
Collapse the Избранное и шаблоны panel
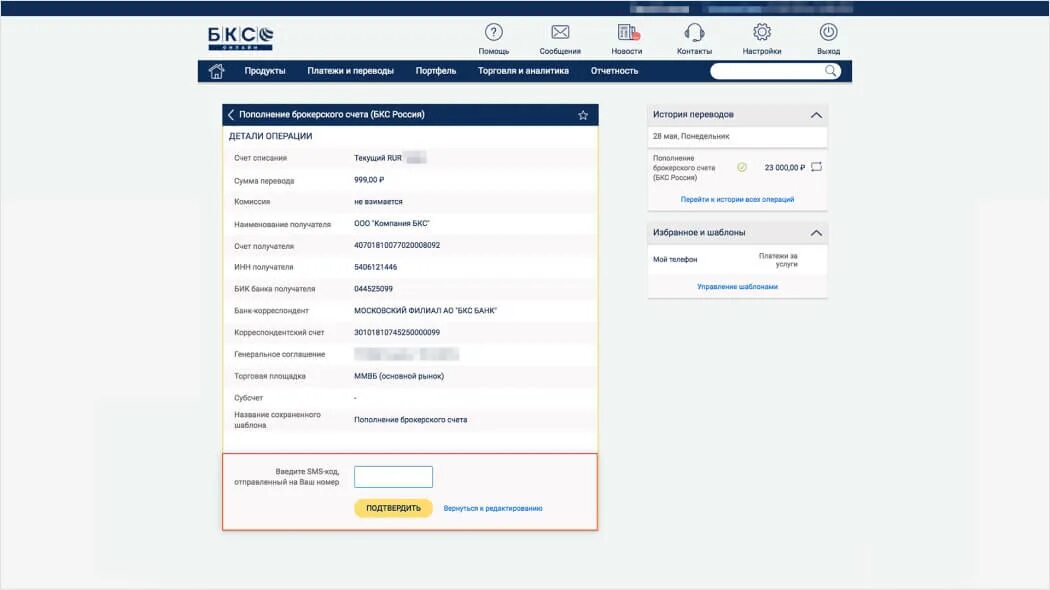pos(816,233)
